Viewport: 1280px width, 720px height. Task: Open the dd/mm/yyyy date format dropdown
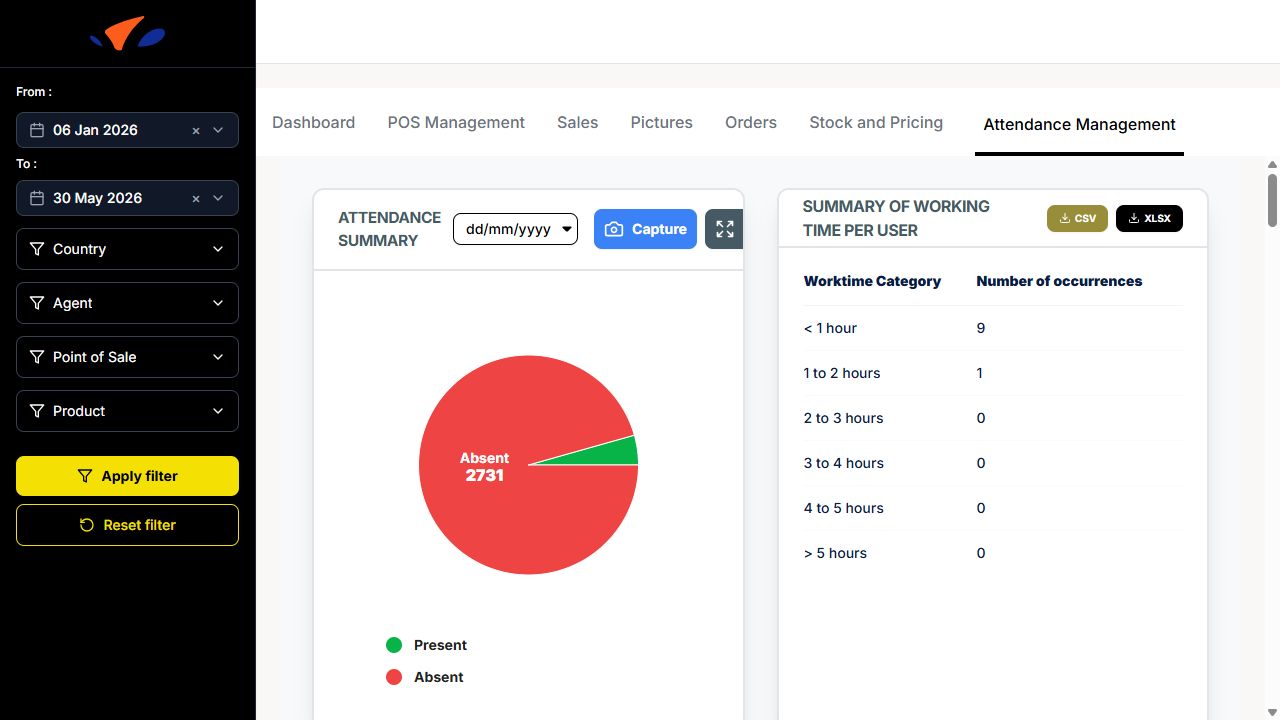(515, 229)
